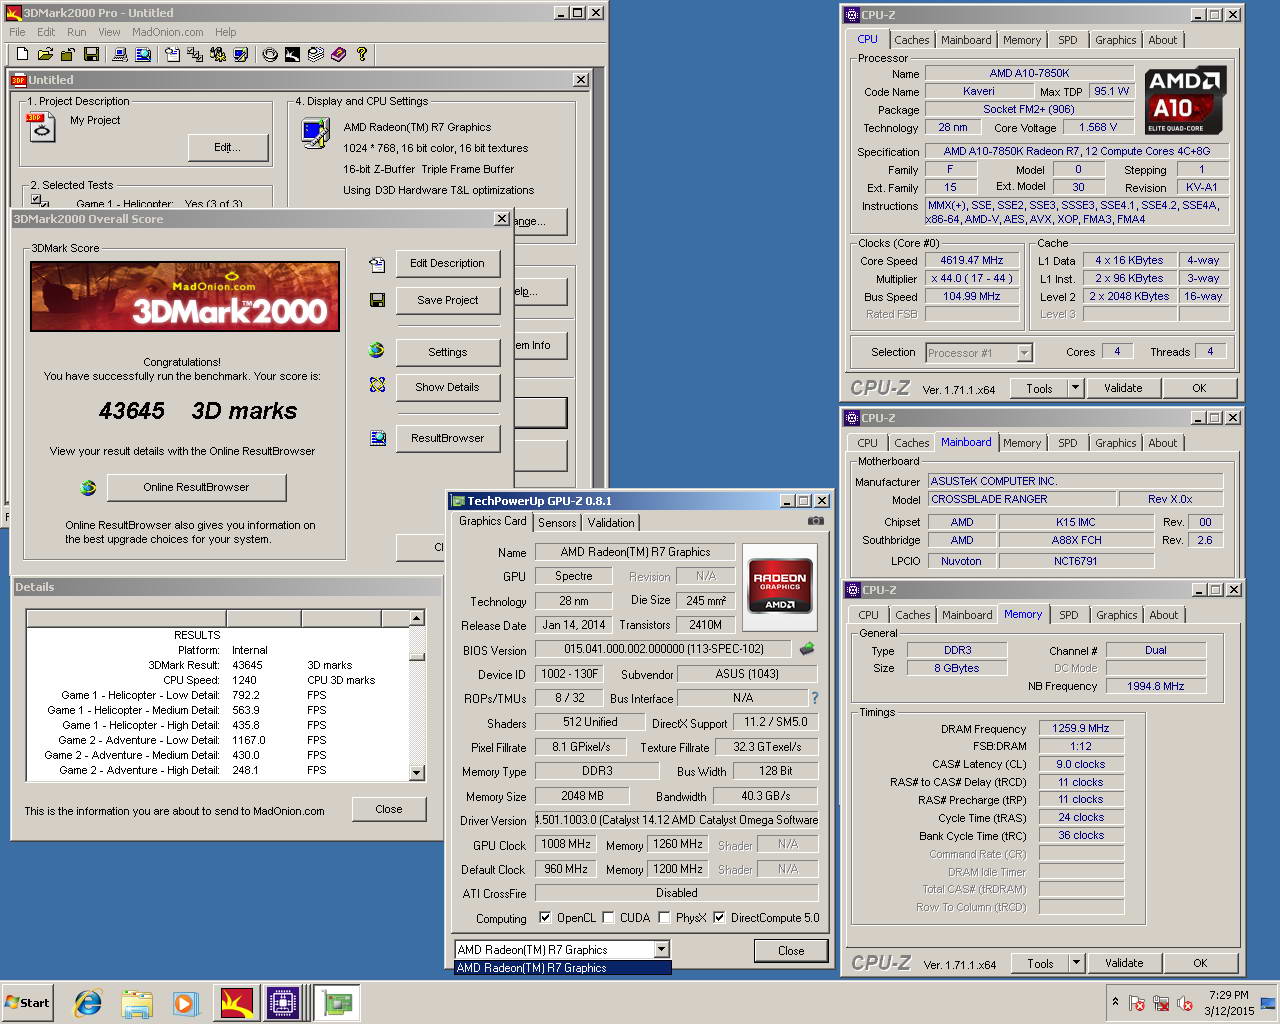The width and height of the screenshot is (1280, 1024).
Task: Click the AMD A10-7850K name field in CPU-Z
Action: tap(1029, 73)
